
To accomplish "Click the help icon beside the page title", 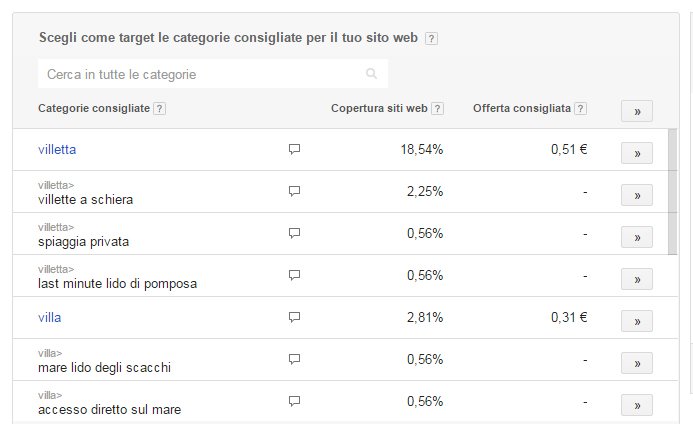I will pos(431,38).
